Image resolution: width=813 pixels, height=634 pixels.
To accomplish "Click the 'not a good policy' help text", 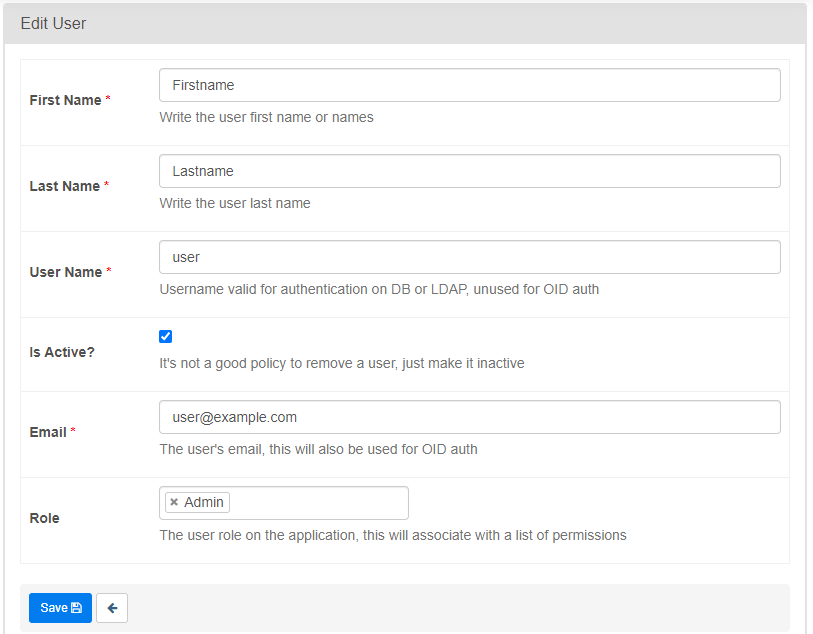I will click(x=342, y=363).
